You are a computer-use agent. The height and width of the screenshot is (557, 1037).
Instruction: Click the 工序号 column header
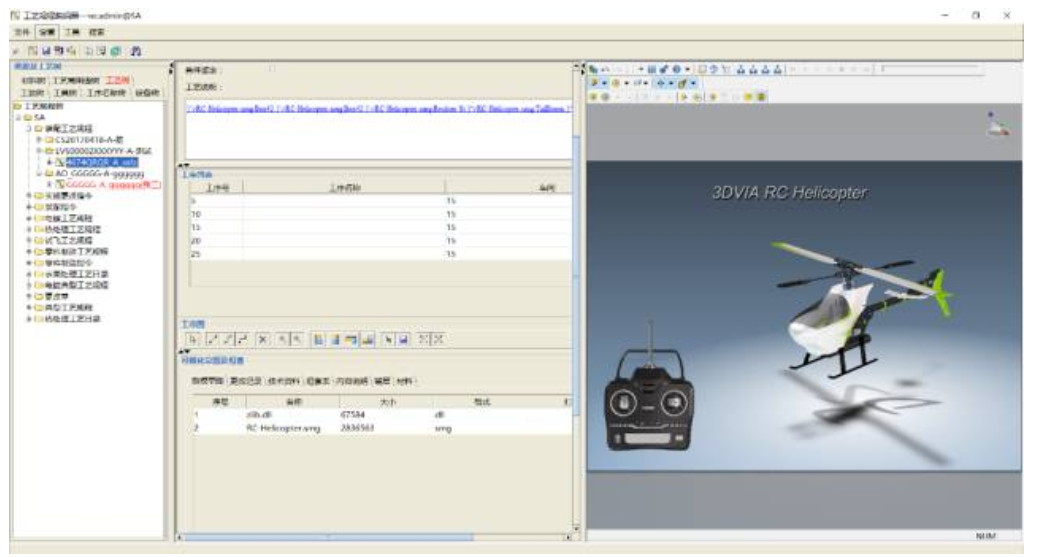coord(218,188)
